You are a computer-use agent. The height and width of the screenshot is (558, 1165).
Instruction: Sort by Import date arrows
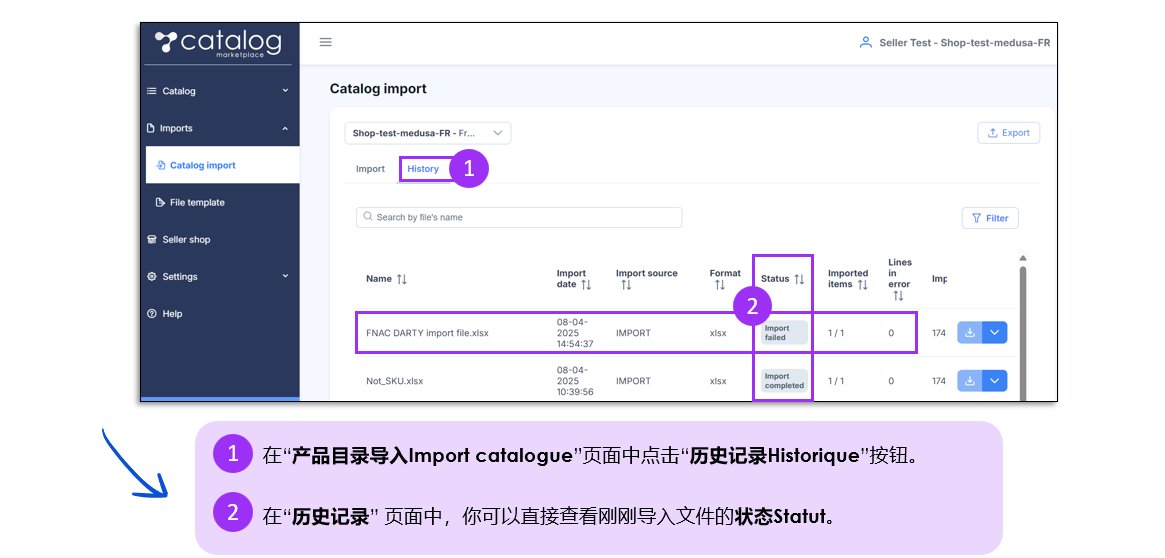tap(586, 285)
